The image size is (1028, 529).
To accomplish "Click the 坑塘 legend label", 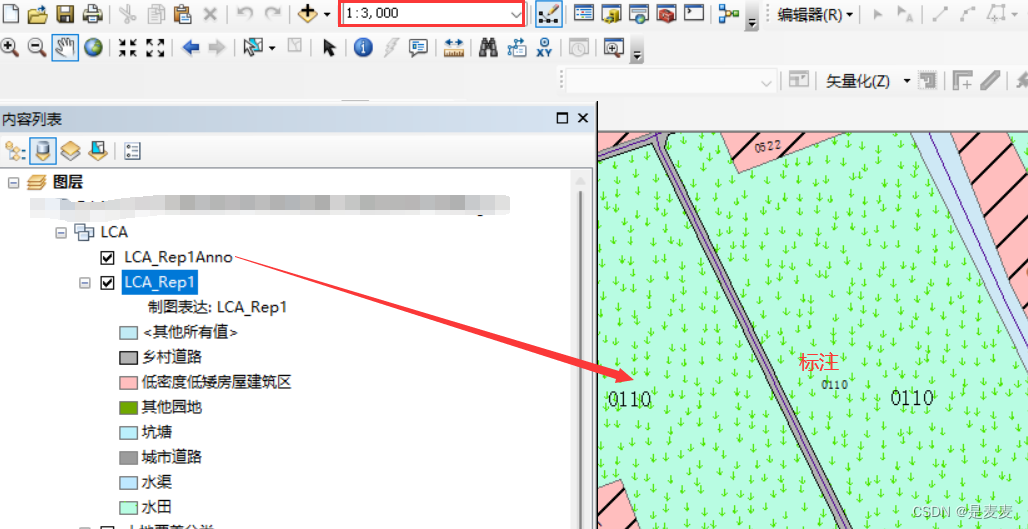I will [x=157, y=433].
